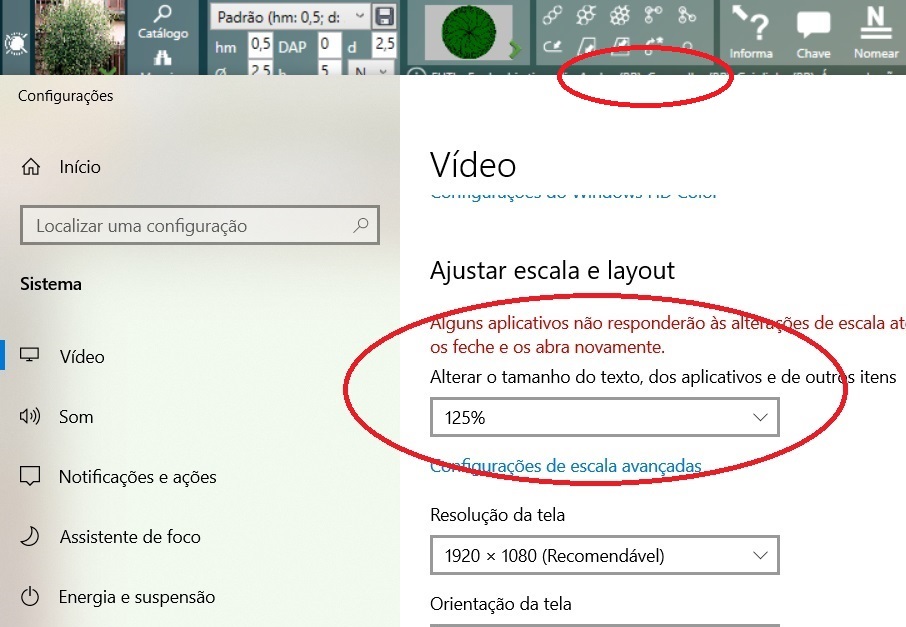The height and width of the screenshot is (627, 906).
Task: Click the save preset floppy disk icon
Action: click(384, 16)
